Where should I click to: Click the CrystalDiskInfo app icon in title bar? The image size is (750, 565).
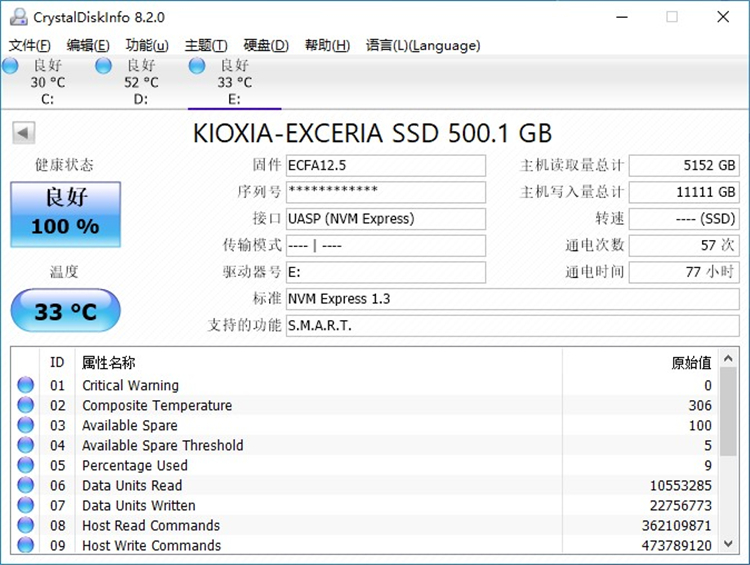[x=18, y=17]
